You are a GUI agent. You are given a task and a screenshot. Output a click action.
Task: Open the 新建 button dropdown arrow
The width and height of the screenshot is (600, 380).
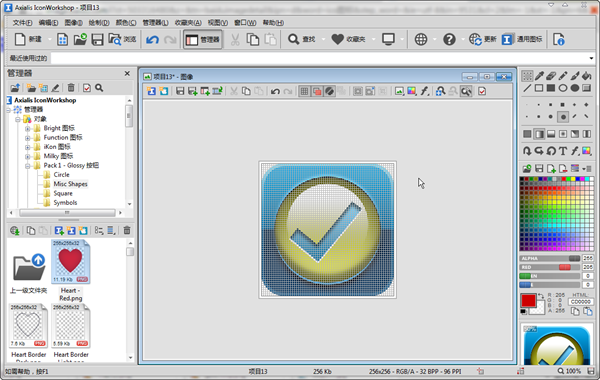(49, 39)
